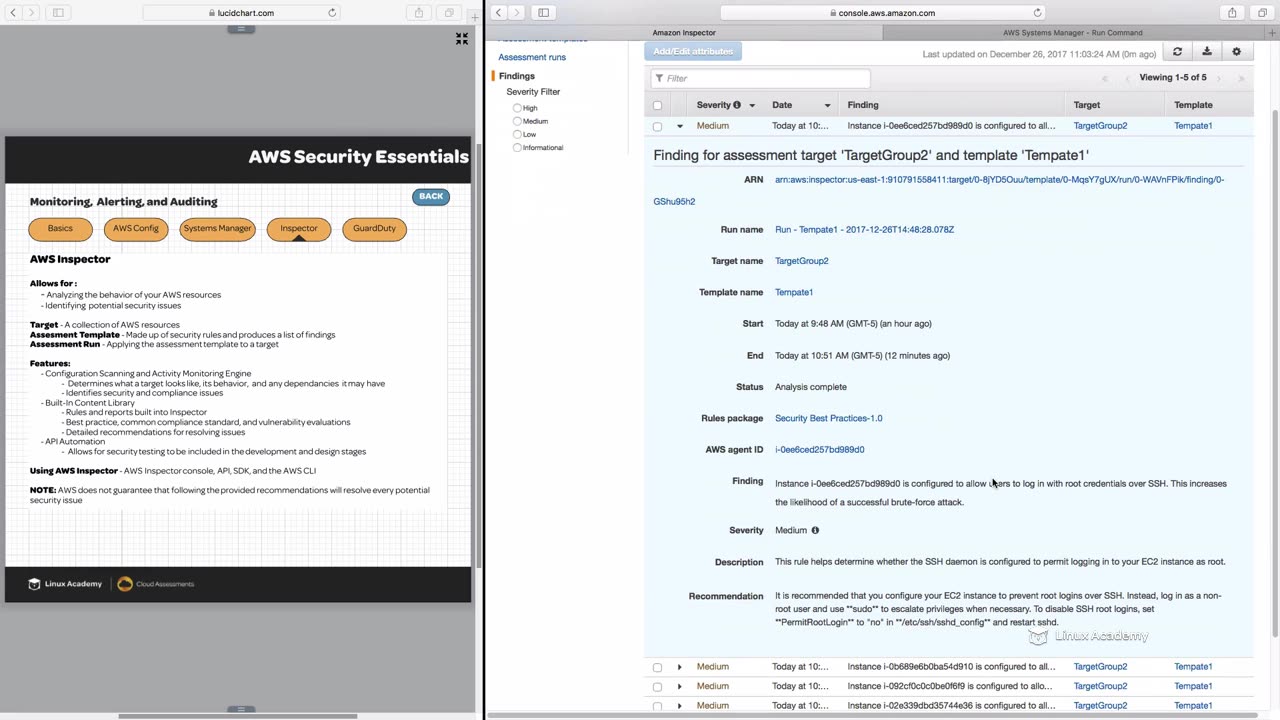1280x720 pixels.
Task: Check the box for finding i-092cf0c0c0be0f6f9
Action: click(x=657, y=687)
